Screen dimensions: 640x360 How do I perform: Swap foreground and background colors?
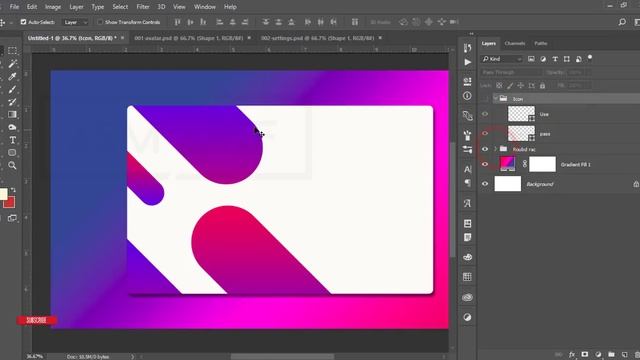13,190
